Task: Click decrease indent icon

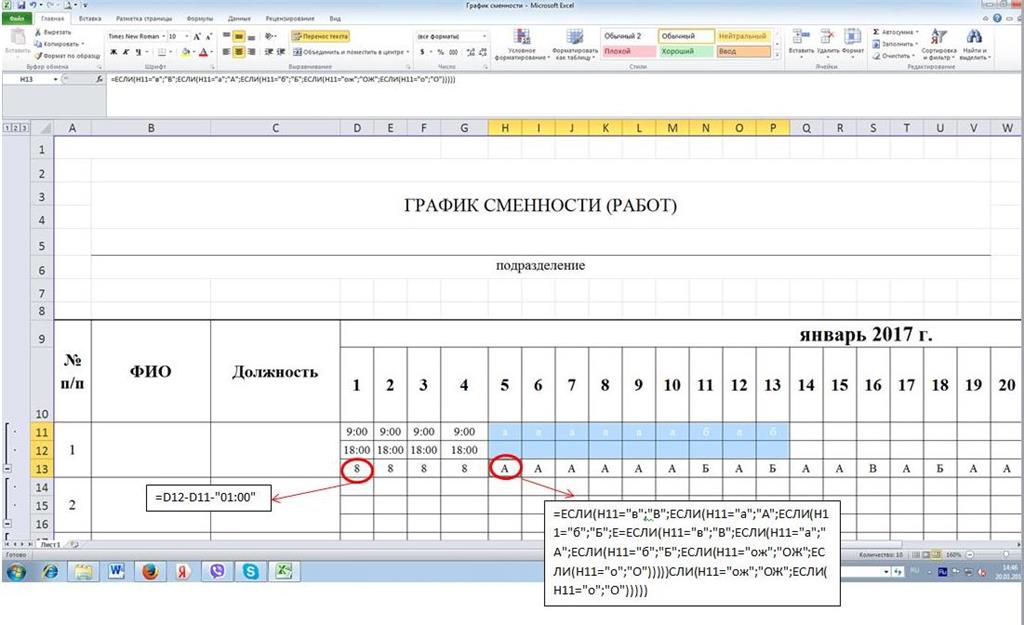Action: pos(269,52)
